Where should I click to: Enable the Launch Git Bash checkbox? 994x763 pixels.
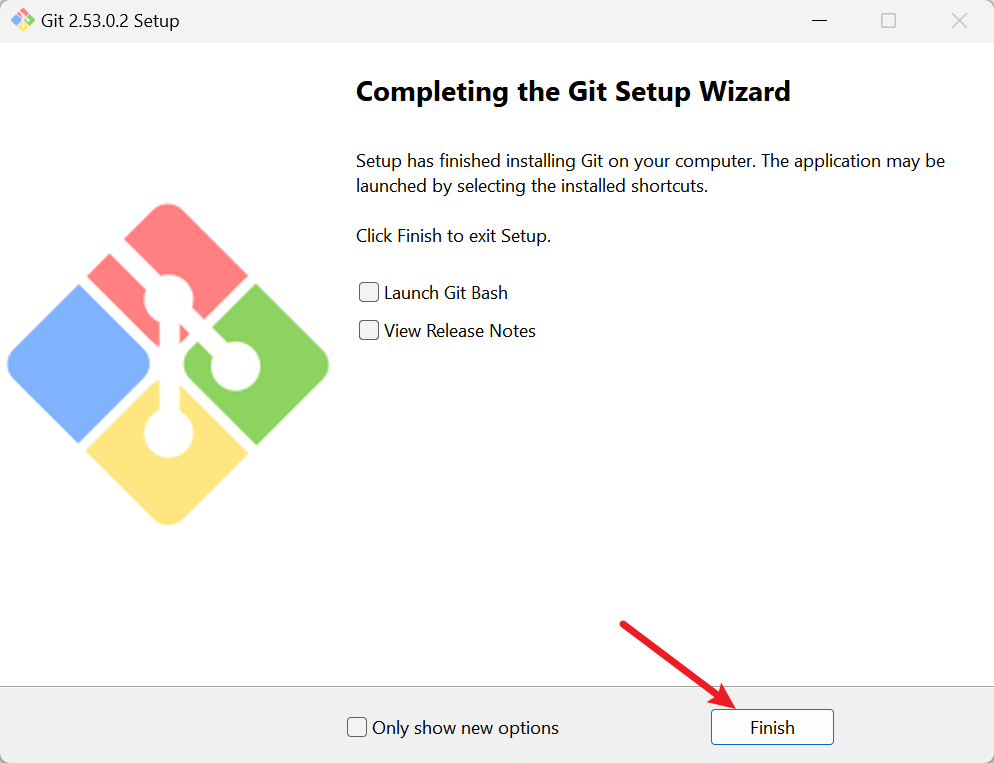click(369, 293)
